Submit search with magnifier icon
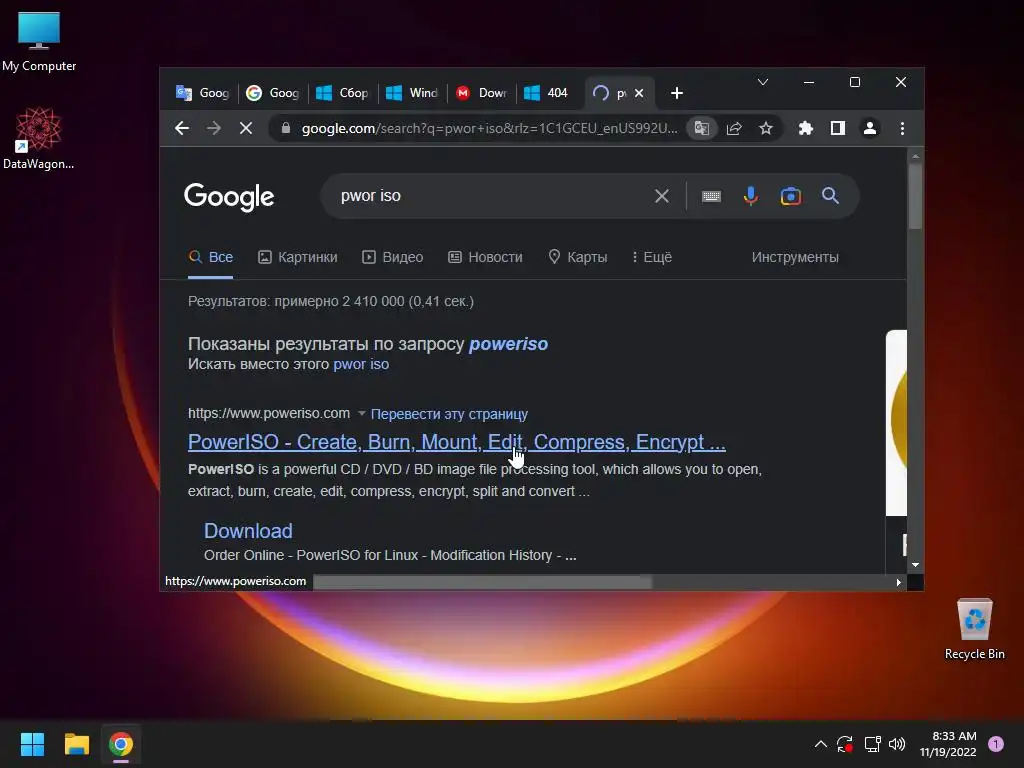This screenshot has width=1024, height=768. [830, 195]
